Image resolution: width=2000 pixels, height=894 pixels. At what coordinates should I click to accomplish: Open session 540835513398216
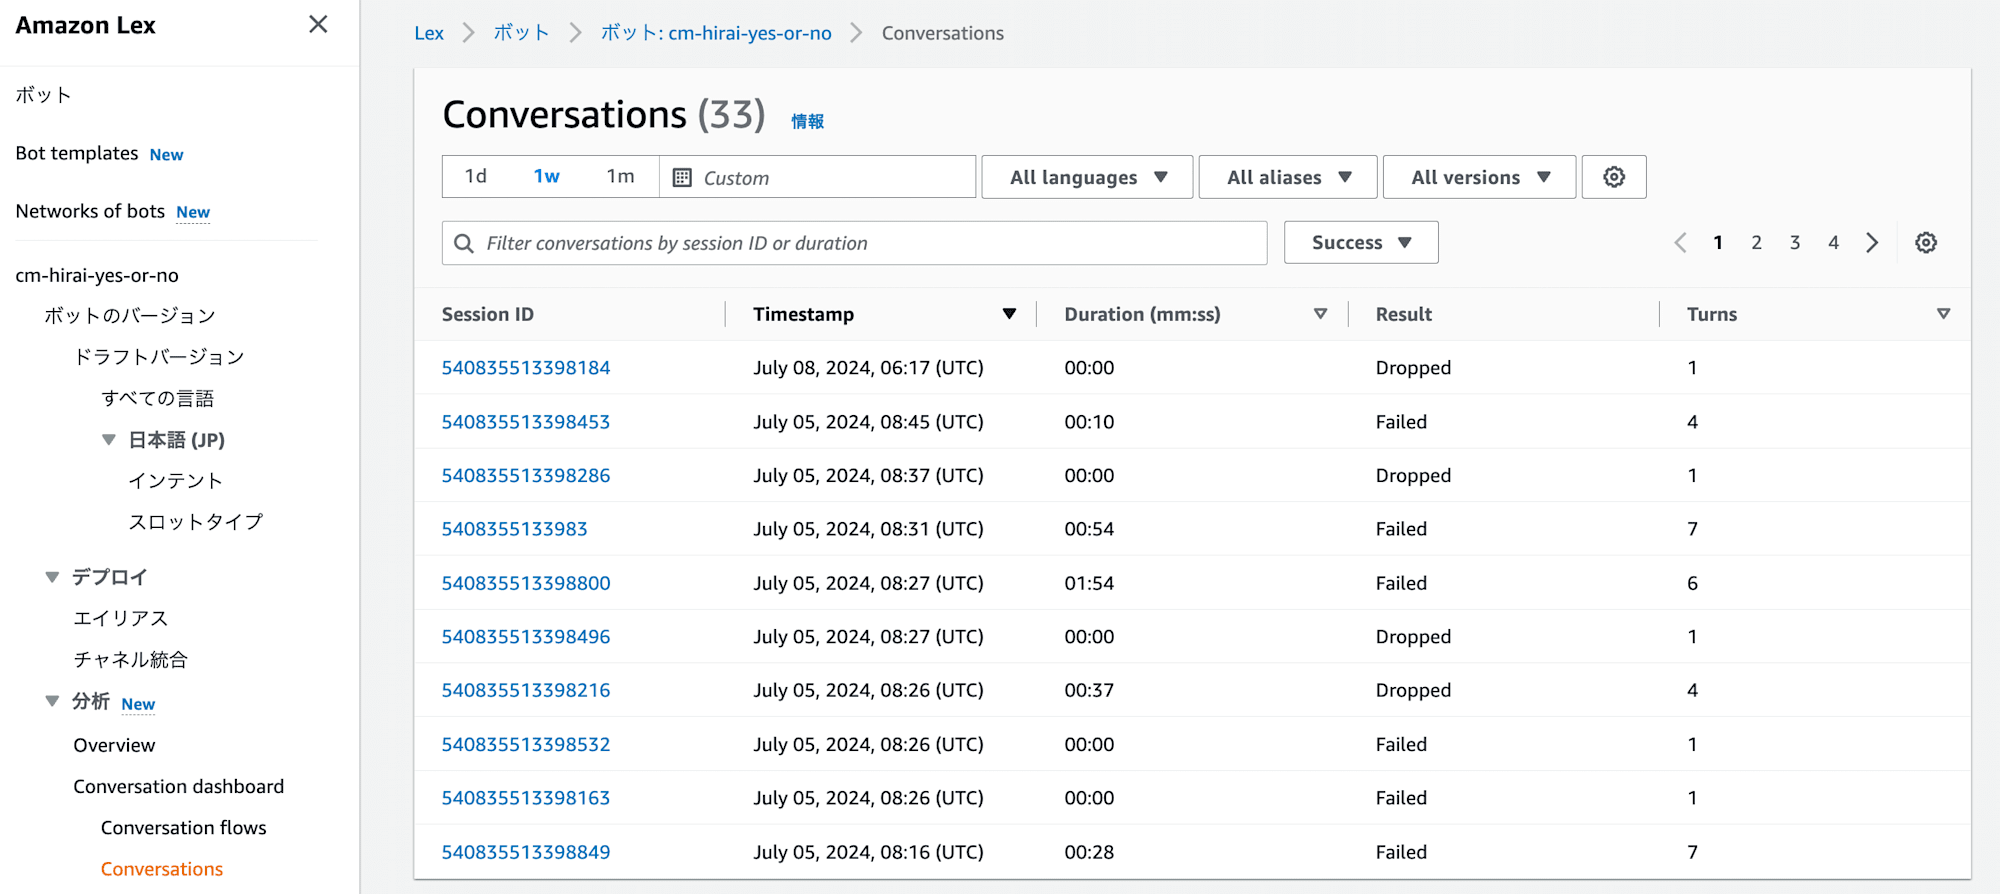click(x=526, y=690)
